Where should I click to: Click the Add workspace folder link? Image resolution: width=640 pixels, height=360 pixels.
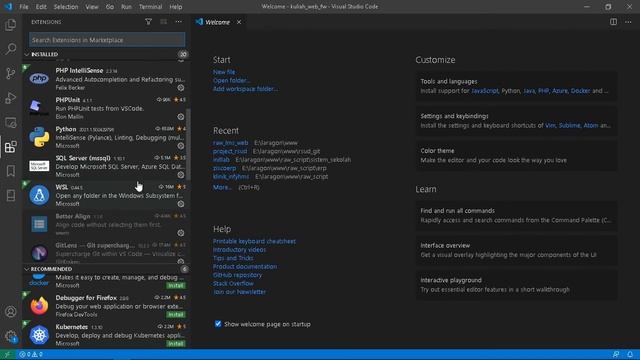[245, 89]
